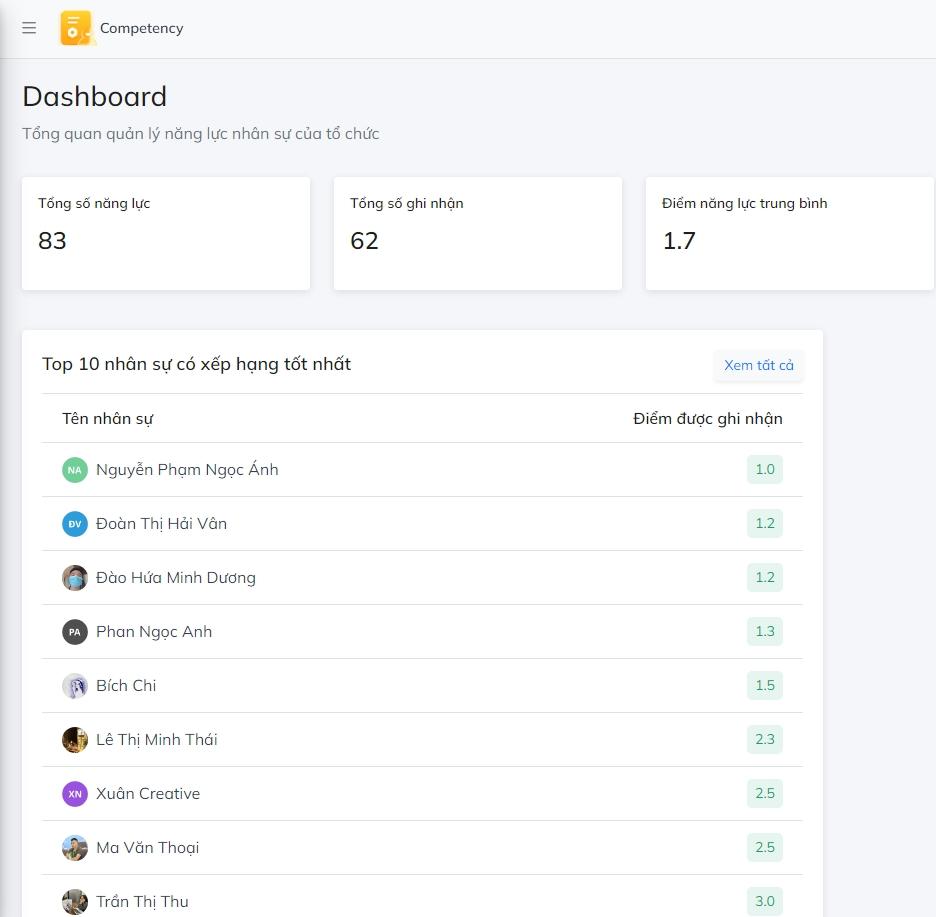Click the 'Xem tất cả' button
936x917 pixels.
coord(758,365)
